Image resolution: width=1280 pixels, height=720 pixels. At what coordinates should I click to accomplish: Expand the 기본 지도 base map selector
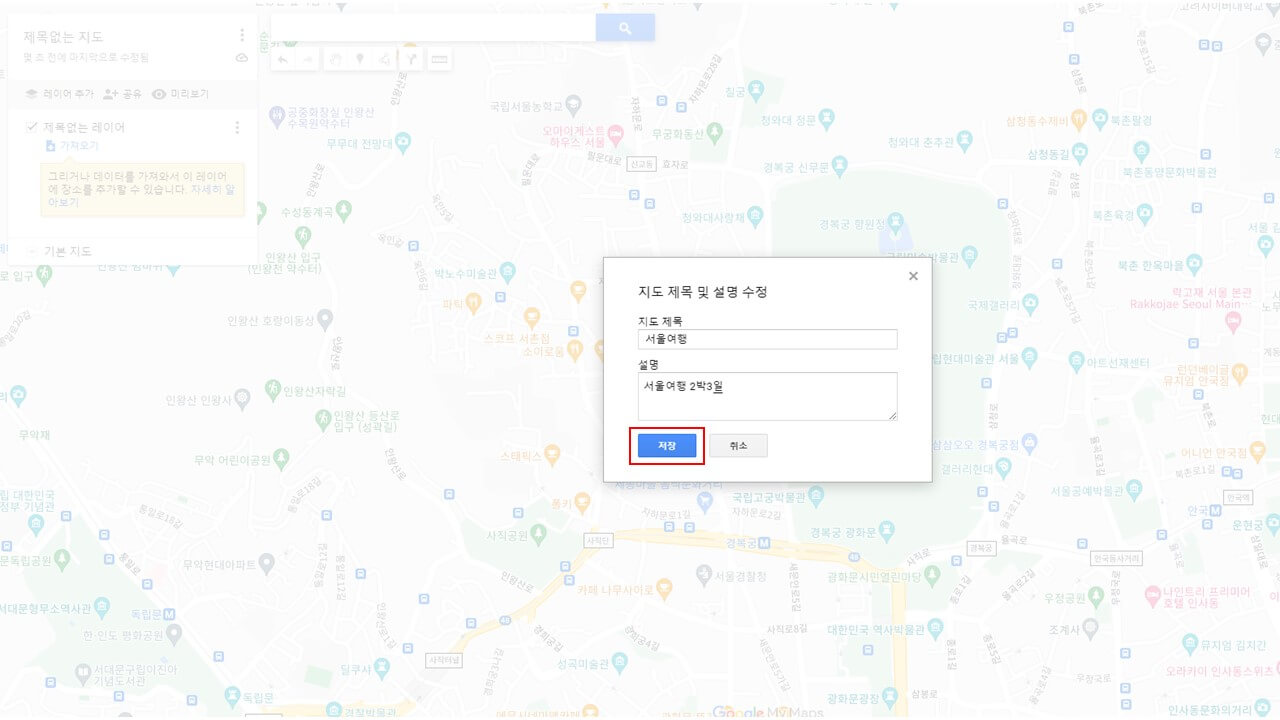point(32,251)
